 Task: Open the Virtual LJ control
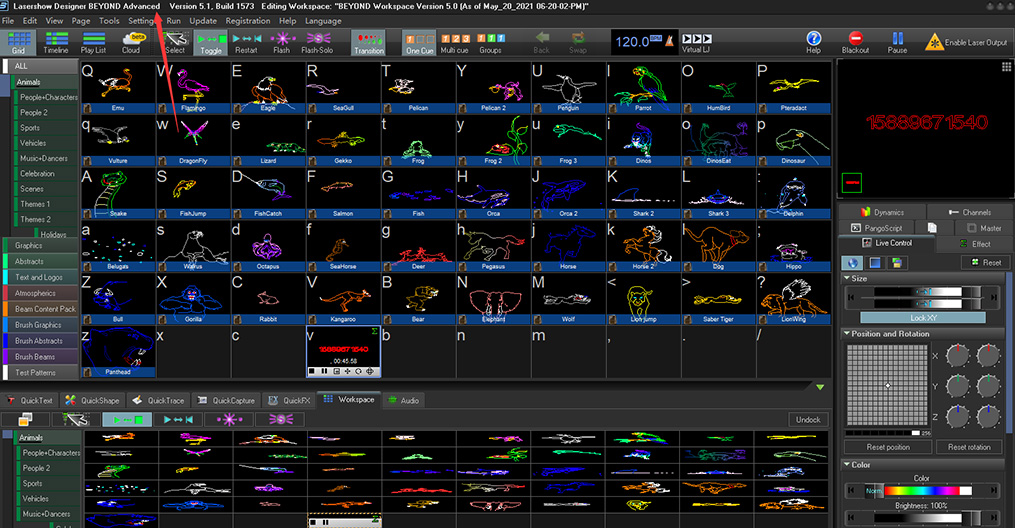tap(697, 43)
